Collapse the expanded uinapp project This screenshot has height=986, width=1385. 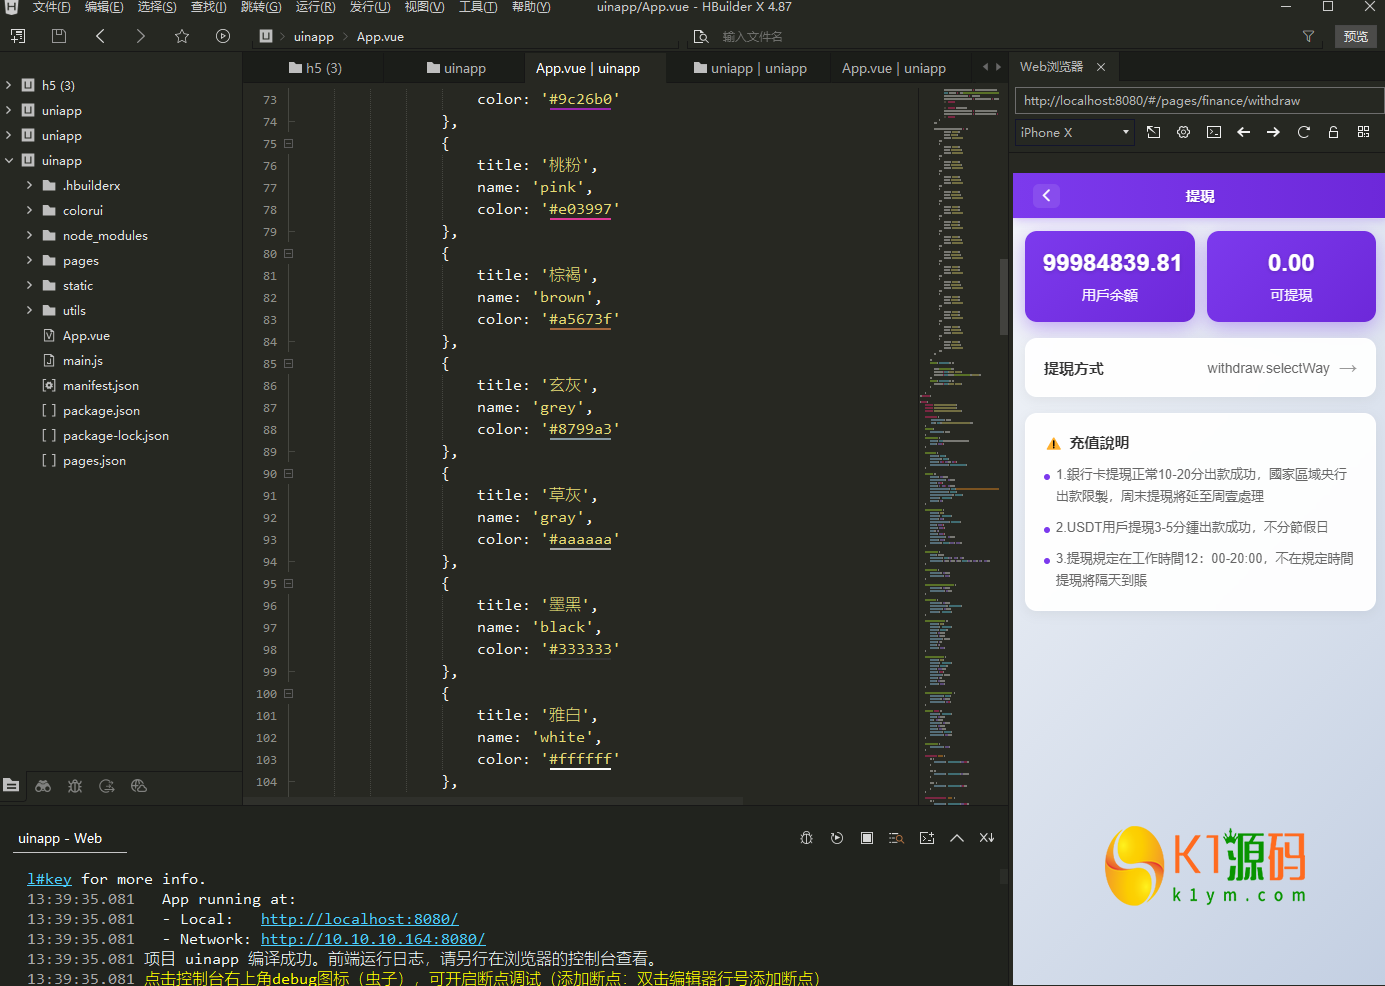tap(9, 161)
